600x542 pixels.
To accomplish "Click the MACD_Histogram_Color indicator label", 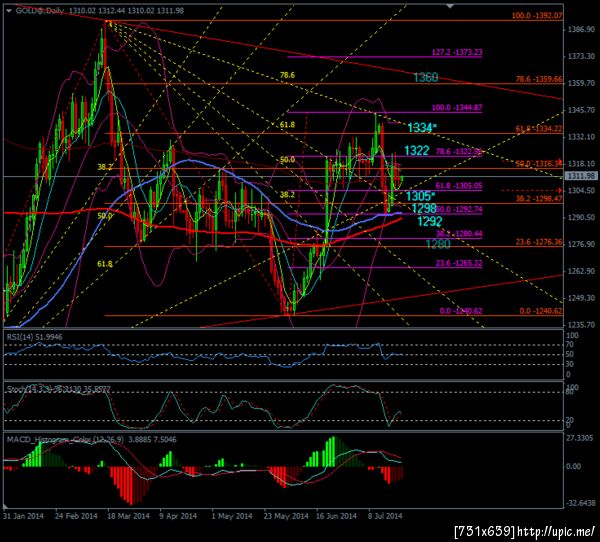I will pyautogui.click(x=91, y=439).
